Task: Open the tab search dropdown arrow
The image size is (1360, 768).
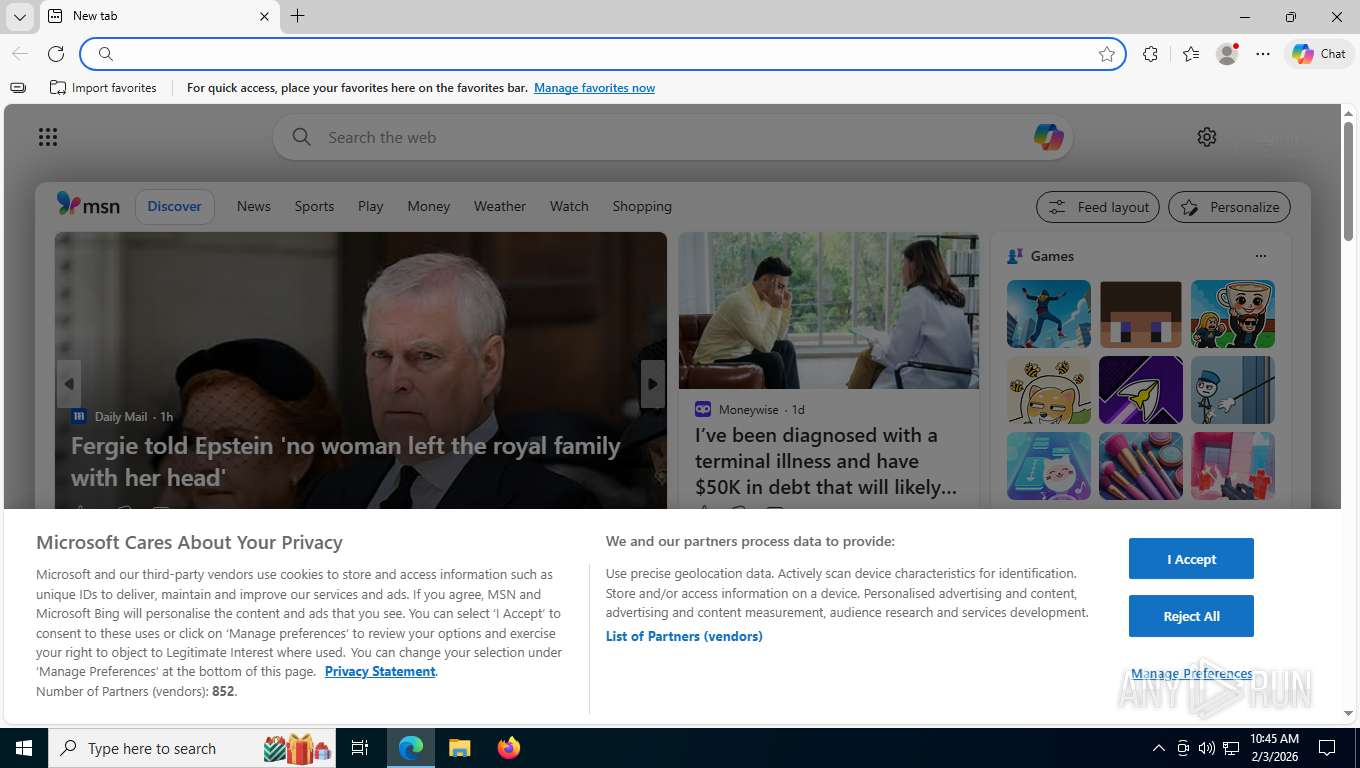Action: [x=19, y=16]
